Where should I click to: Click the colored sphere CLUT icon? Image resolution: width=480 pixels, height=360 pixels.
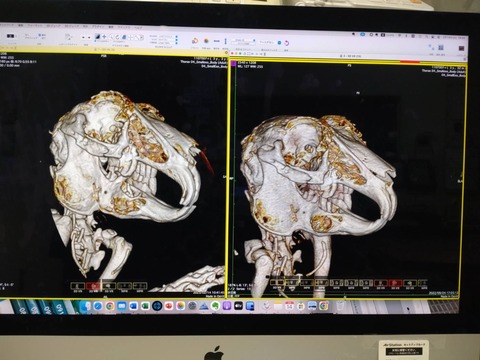point(206,41)
